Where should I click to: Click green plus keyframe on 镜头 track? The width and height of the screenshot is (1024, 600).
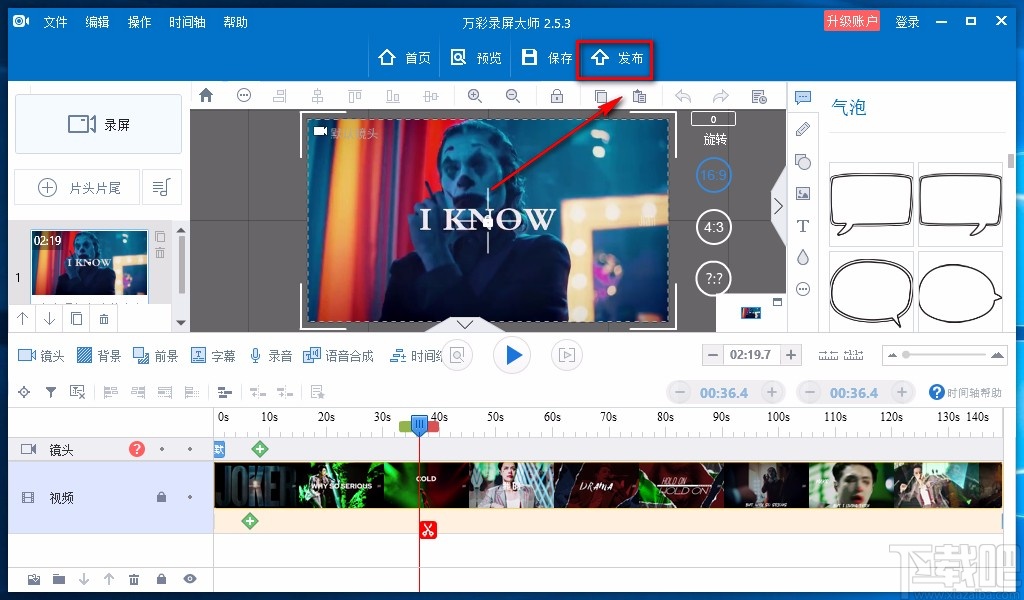pyautogui.click(x=260, y=449)
